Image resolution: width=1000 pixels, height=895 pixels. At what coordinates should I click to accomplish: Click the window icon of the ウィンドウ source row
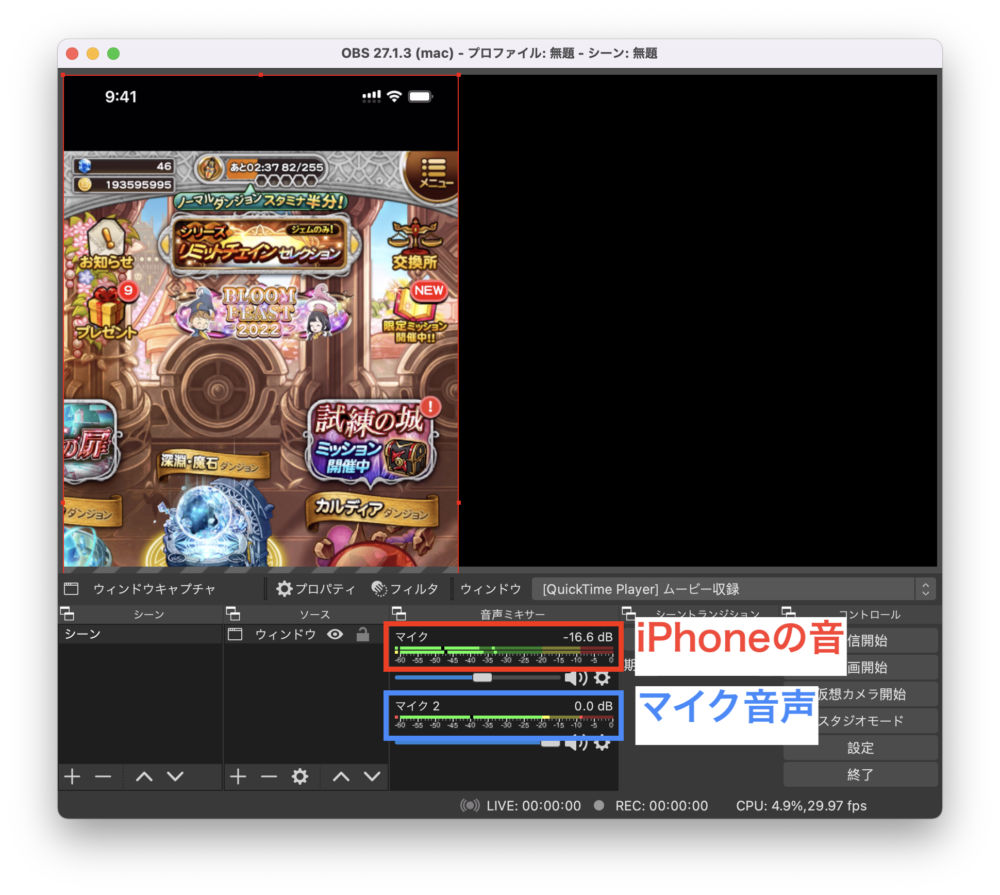click(235, 634)
